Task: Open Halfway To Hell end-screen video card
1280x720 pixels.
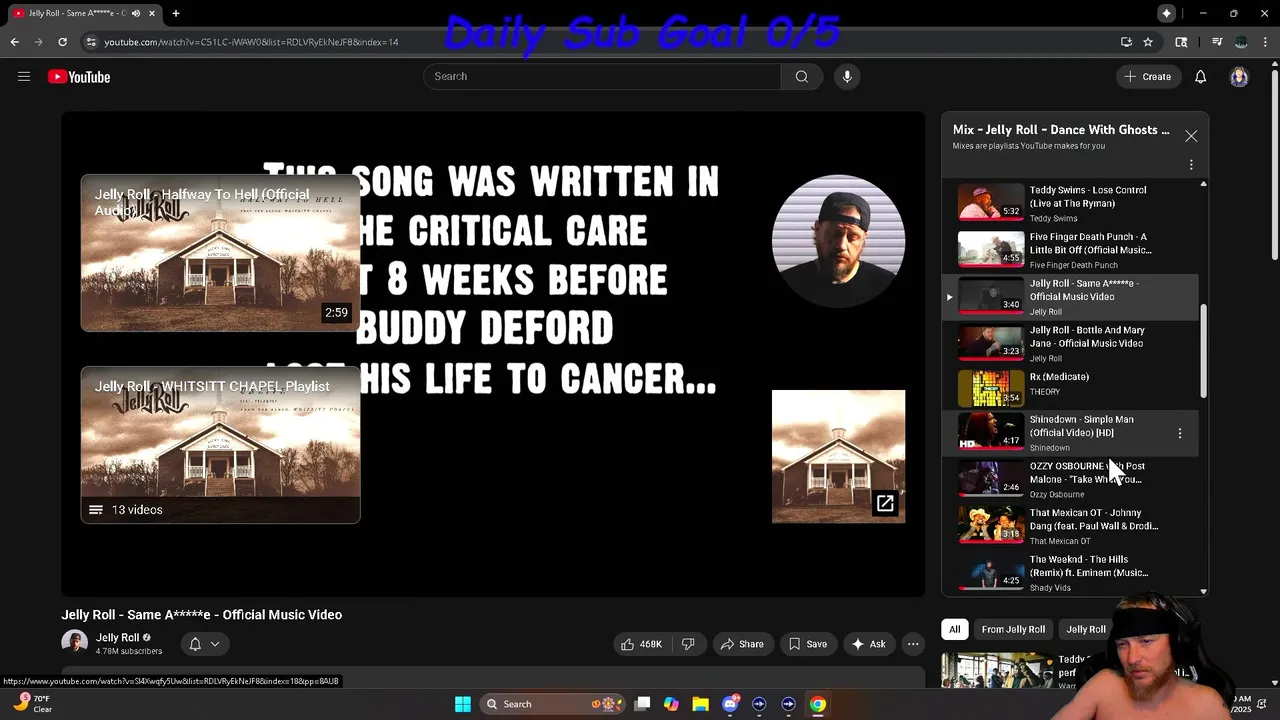Action: click(x=220, y=253)
